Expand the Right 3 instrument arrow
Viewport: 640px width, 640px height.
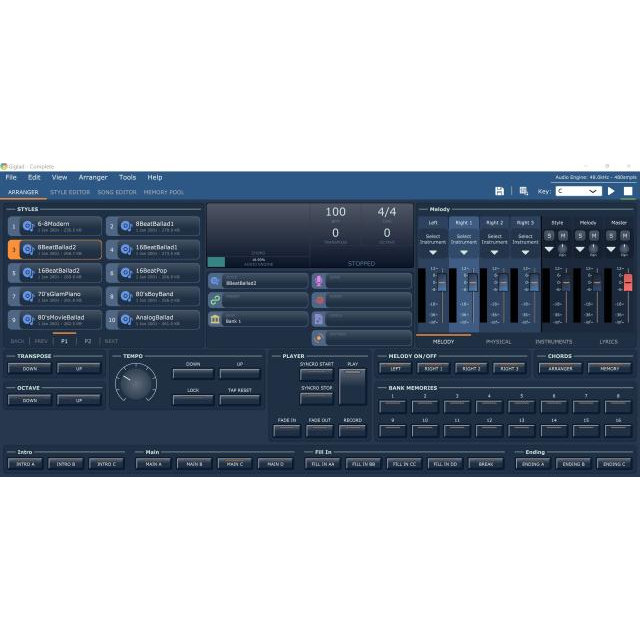pyautogui.click(x=526, y=253)
